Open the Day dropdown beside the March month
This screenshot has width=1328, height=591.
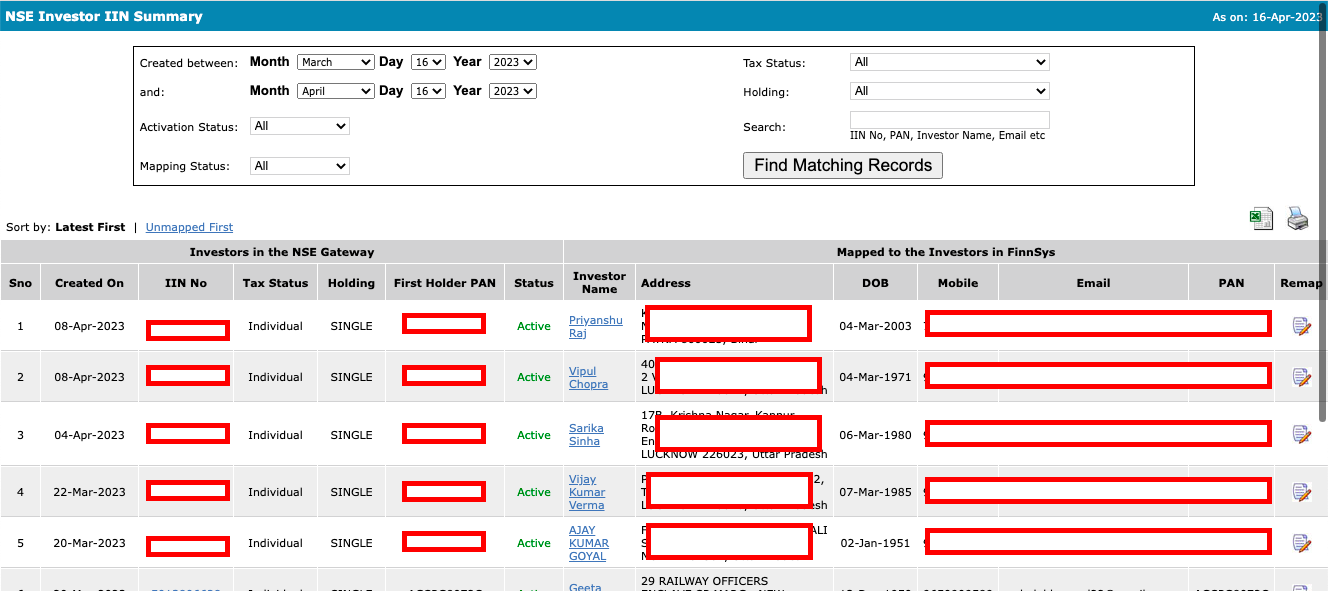pos(428,62)
